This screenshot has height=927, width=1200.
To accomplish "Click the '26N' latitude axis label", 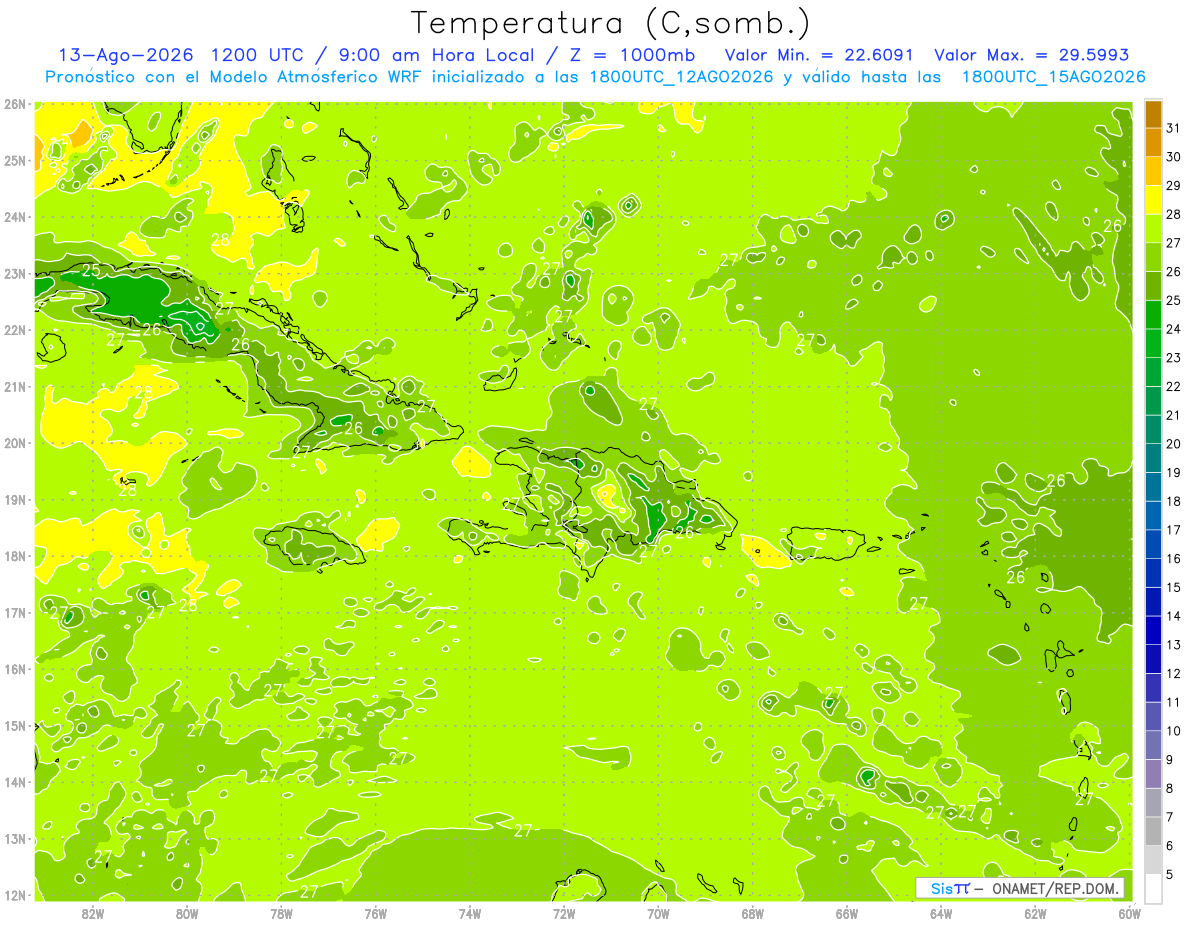I will click(x=15, y=104).
